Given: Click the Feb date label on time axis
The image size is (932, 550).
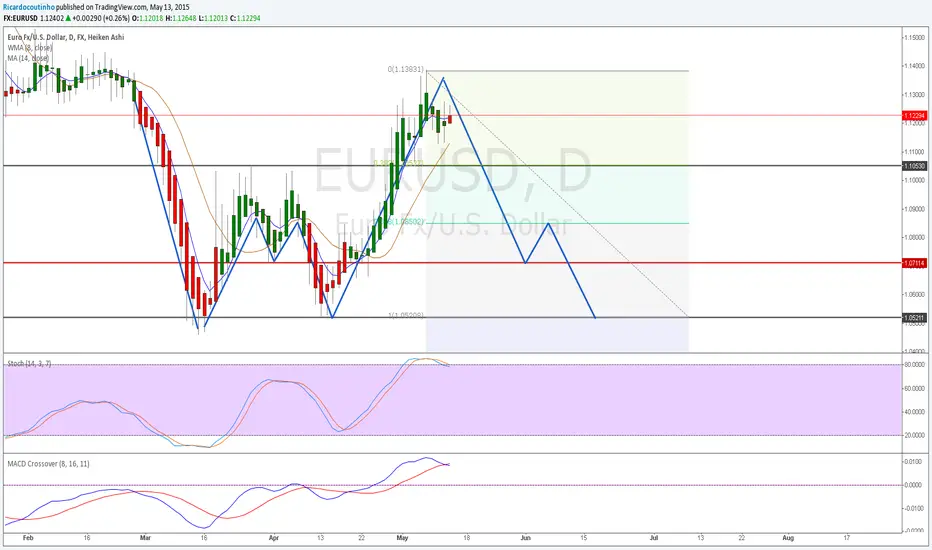Looking at the screenshot, I should pyautogui.click(x=28, y=538).
